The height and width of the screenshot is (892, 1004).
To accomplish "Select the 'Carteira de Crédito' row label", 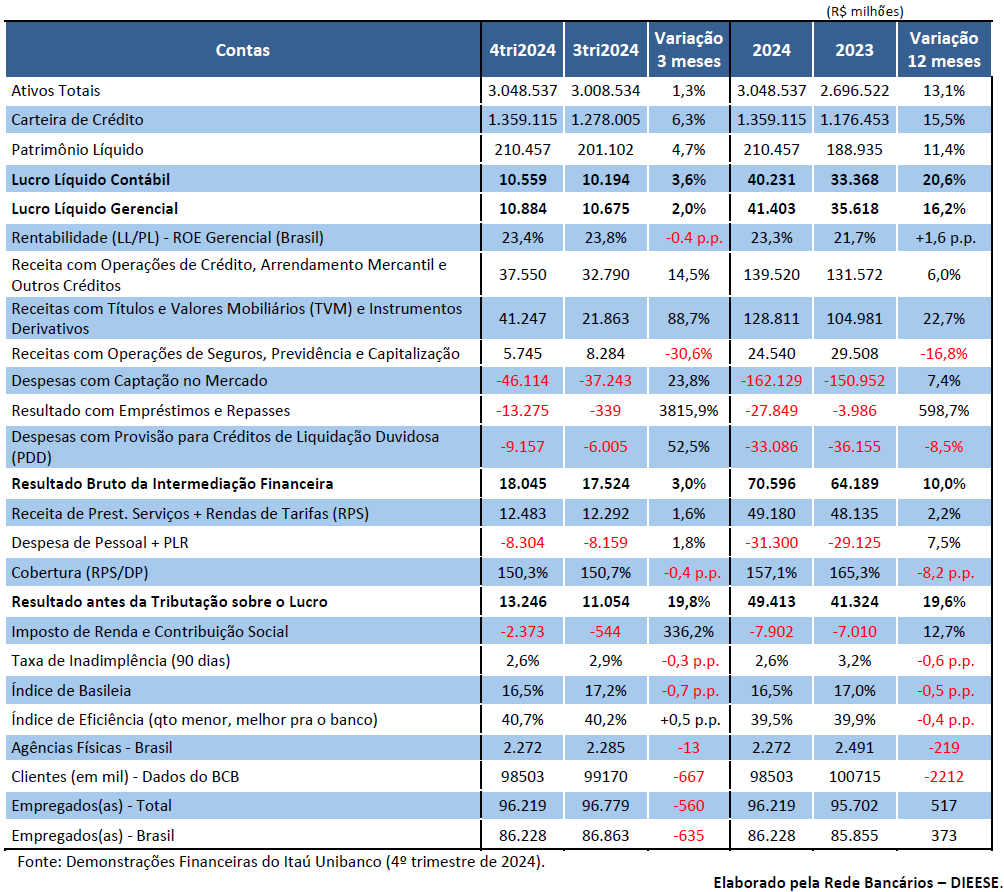I will (77, 120).
